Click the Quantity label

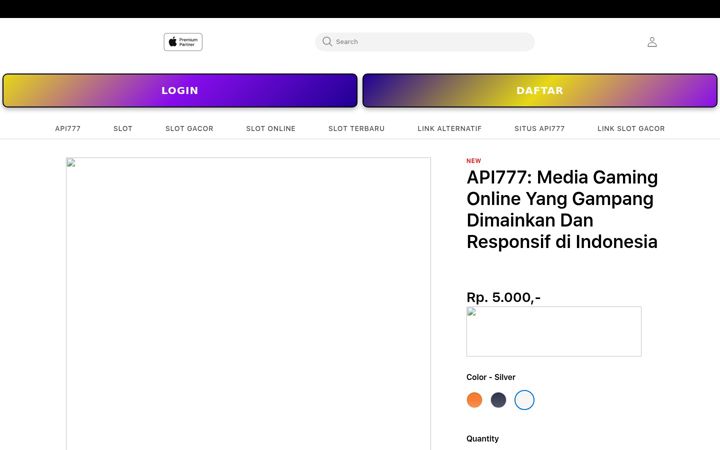click(482, 439)
